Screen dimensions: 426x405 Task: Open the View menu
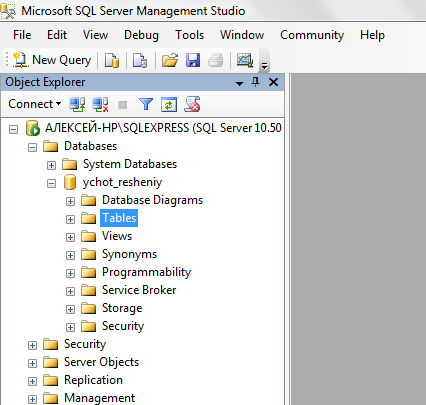tap(95, 35)
